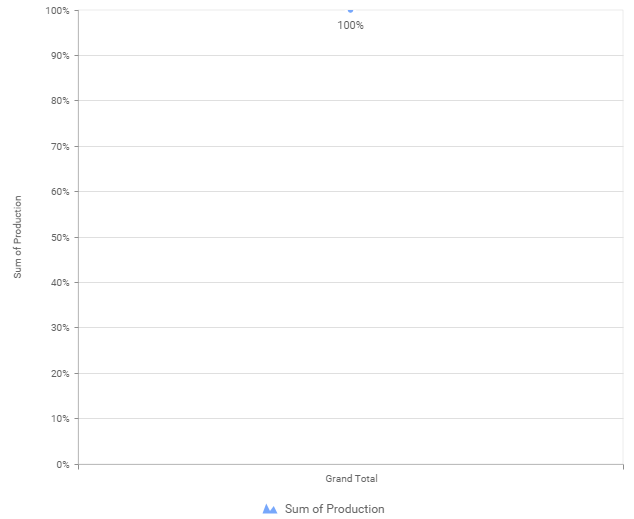
Task: Click the 0% y-axis tick label
Action: [62, 465]
